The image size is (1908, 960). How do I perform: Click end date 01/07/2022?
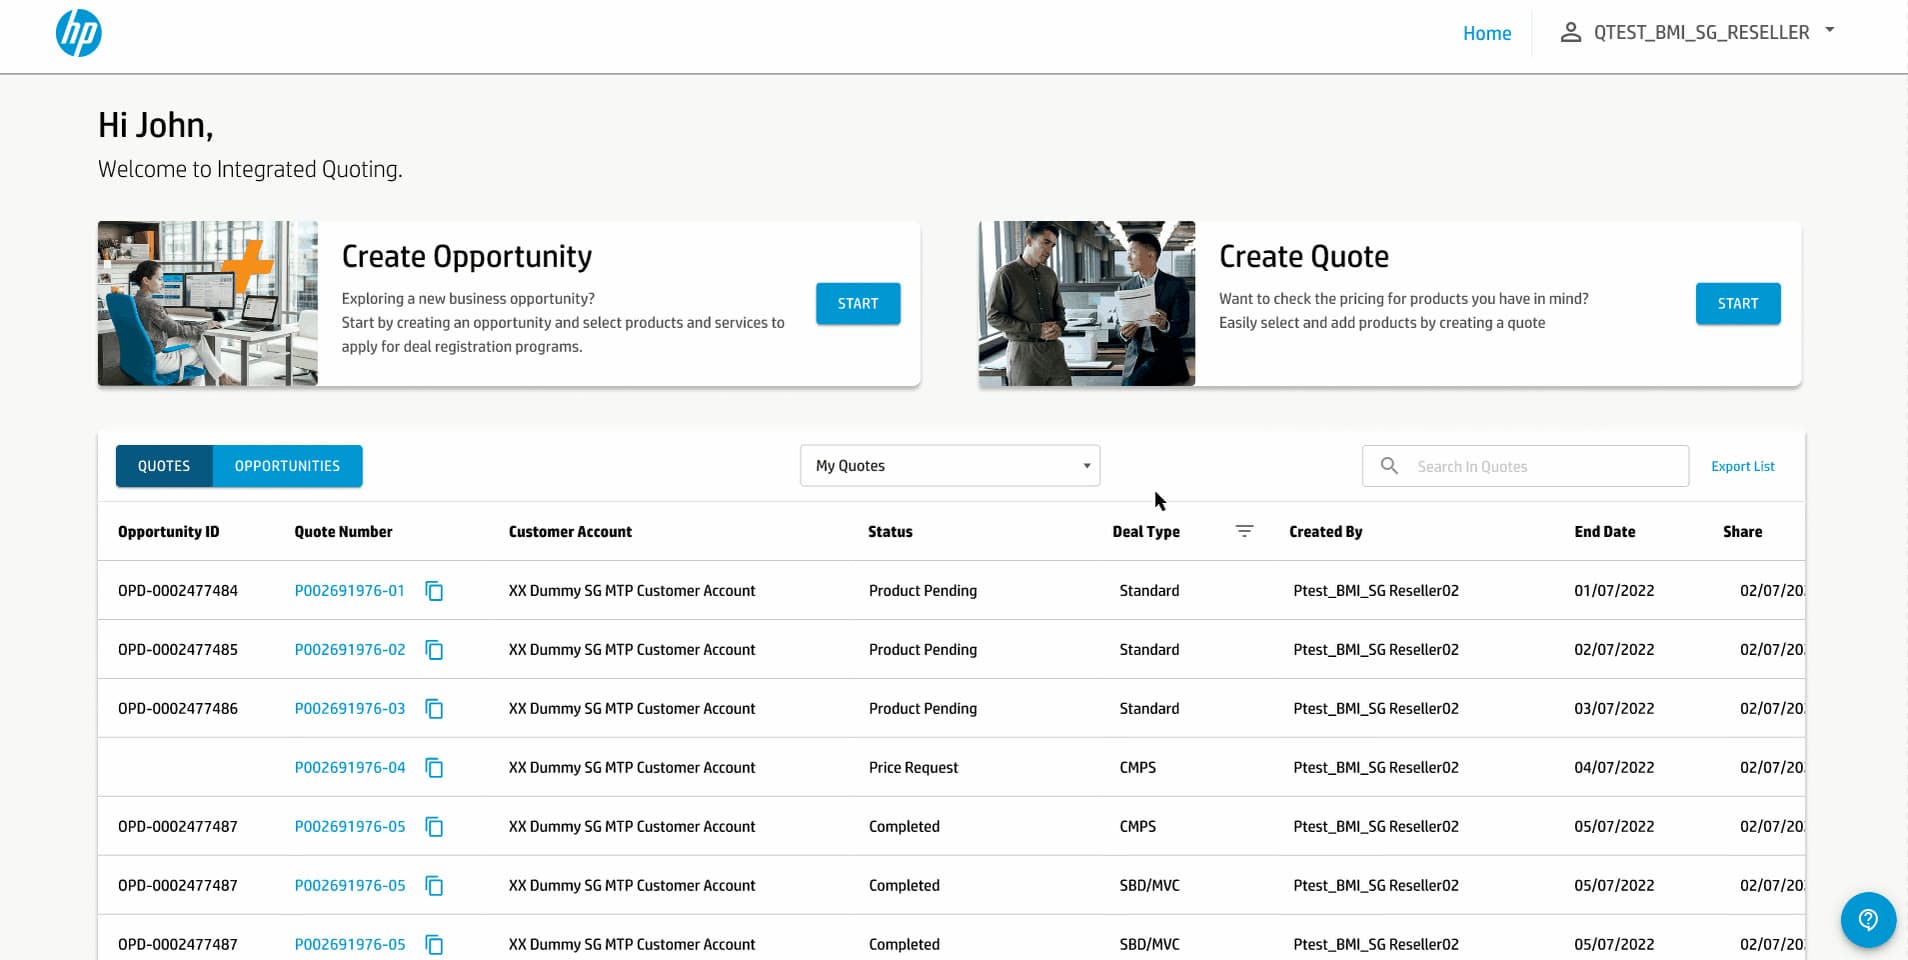pos(1614,591)
